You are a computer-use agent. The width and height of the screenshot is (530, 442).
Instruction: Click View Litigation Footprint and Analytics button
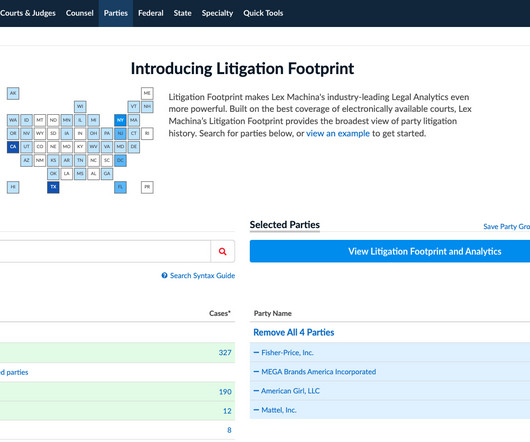390,251
